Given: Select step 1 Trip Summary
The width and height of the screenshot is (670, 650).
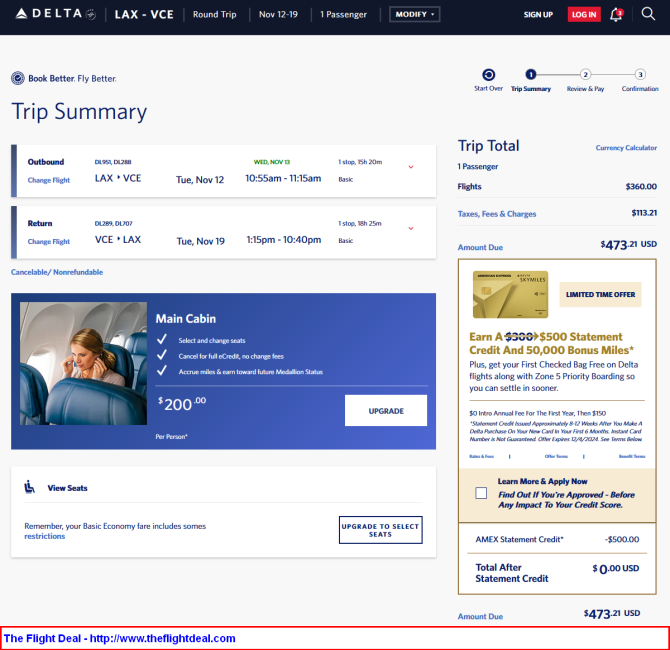Looking at the screenshot, I should point(531,75).
